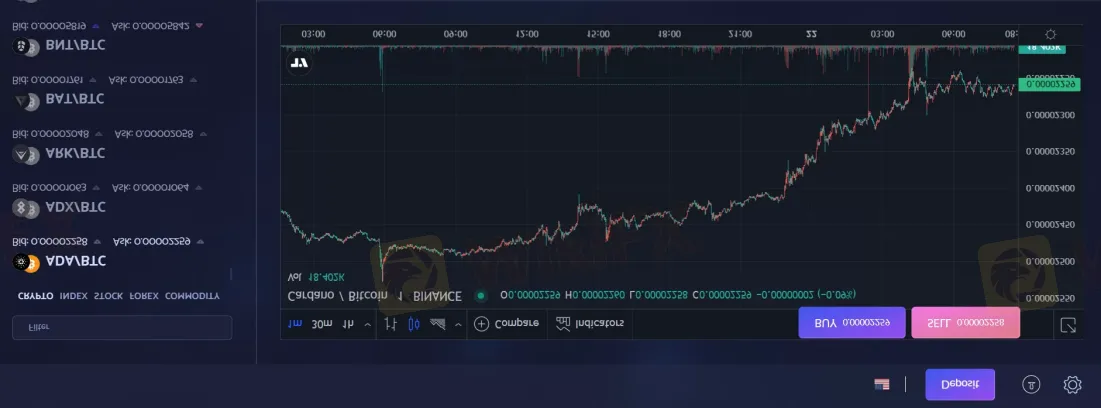This screenshot has height=408, width=1102.
Task: Click the Filter input field
Action: point(121,327)
